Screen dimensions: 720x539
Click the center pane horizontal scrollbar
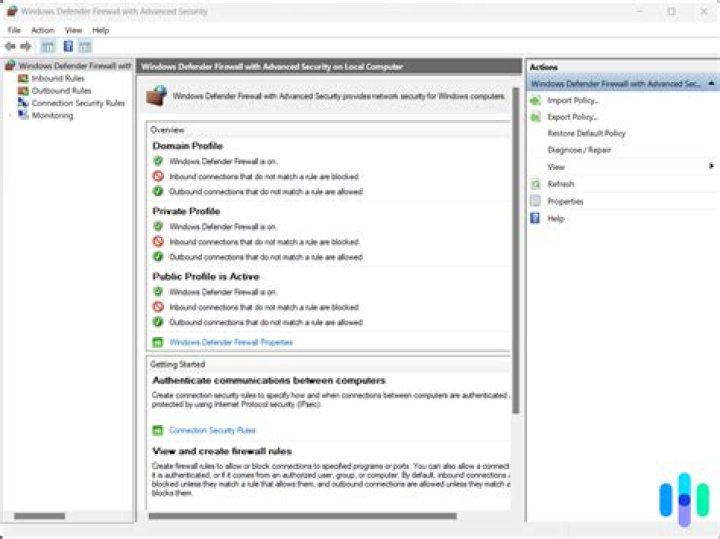coord(303,516)
